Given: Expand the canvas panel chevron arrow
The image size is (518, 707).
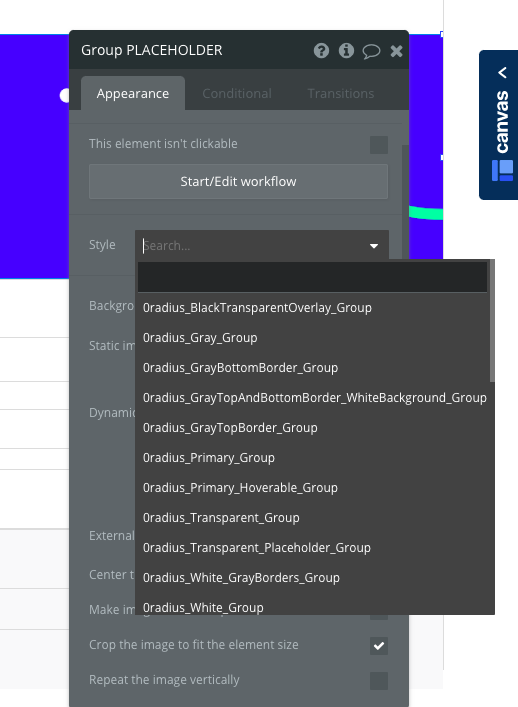Looking at the screenshot, I should click(x=502, y=72).
